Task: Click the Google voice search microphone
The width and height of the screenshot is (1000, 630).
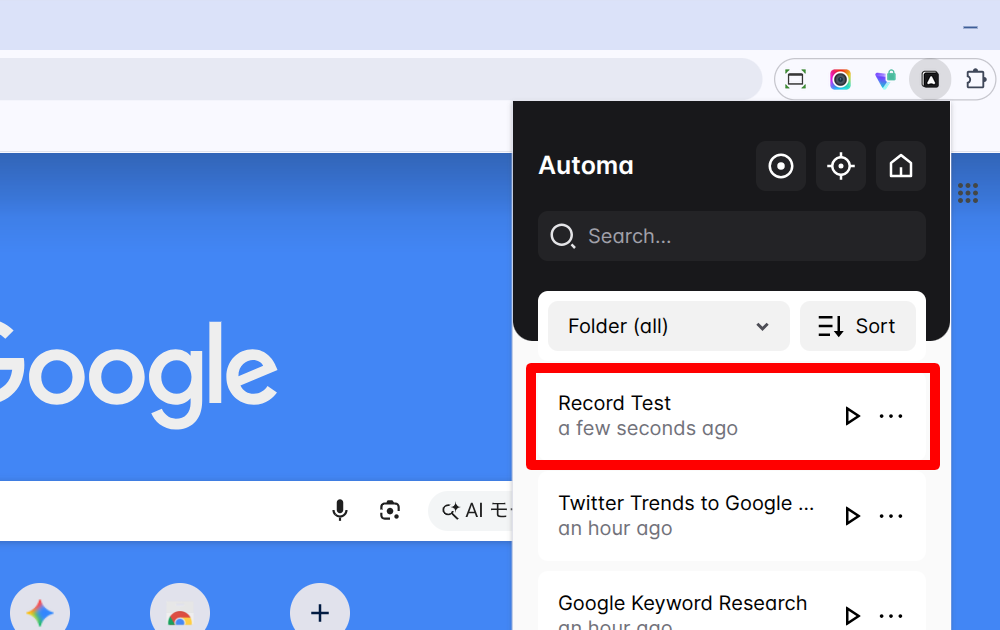Action: click(340, 510)
